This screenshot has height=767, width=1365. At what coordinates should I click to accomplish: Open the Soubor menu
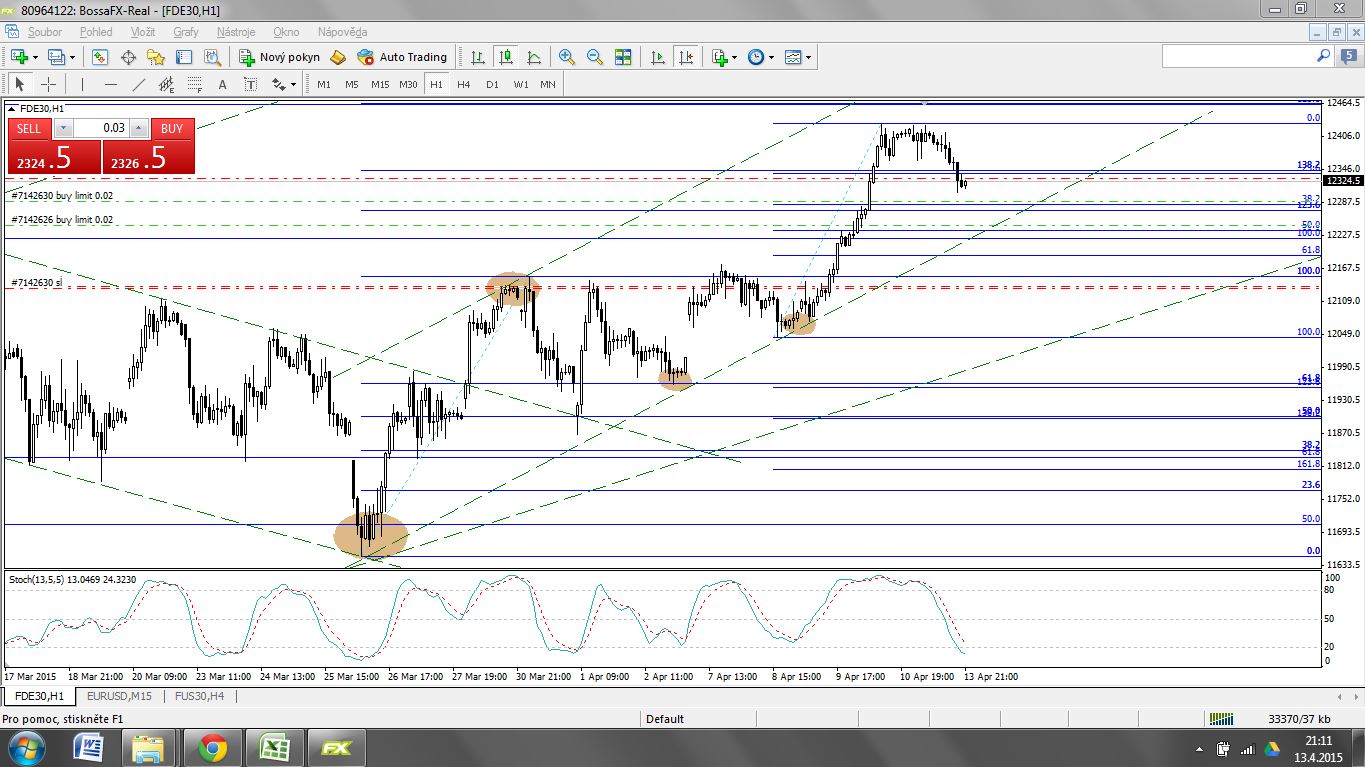[x=45, y=32]
